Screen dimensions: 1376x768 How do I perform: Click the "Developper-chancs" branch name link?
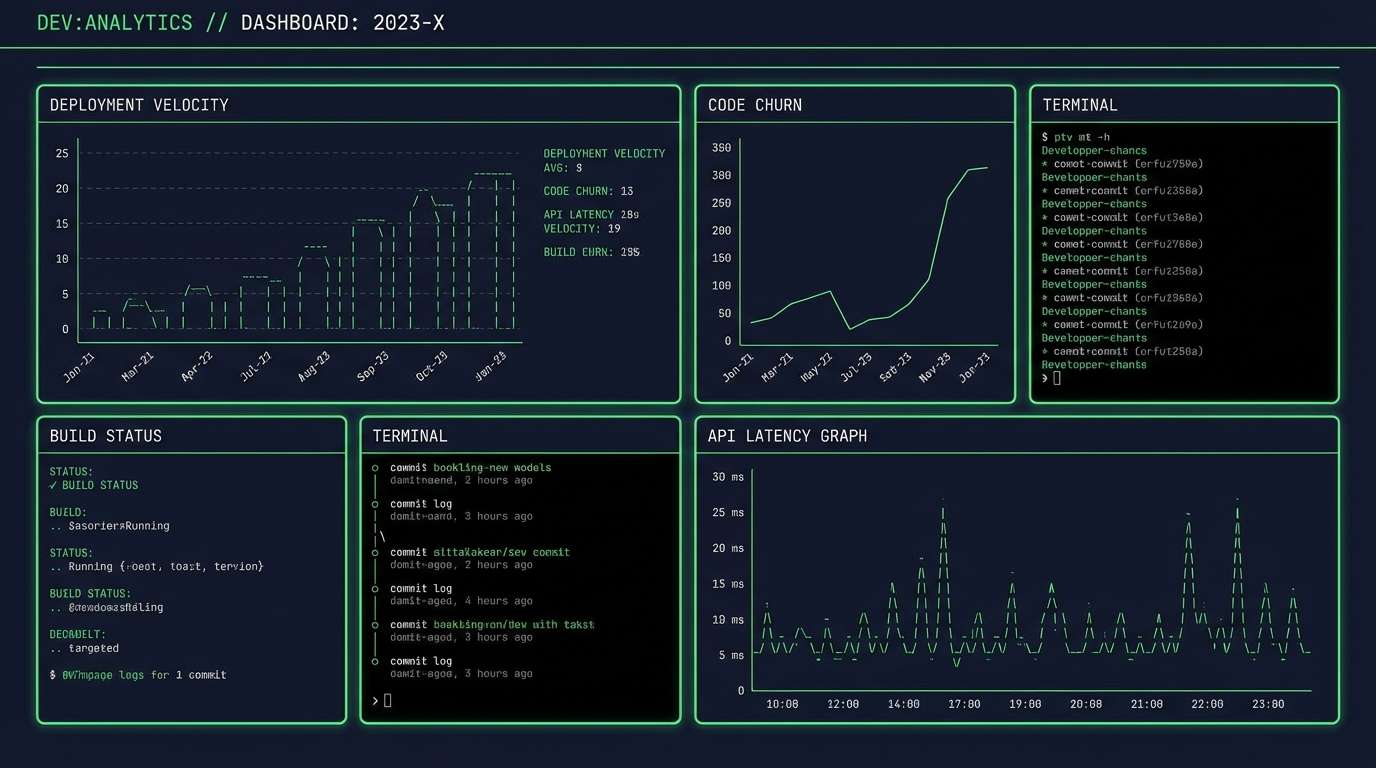coord(1095,150)
